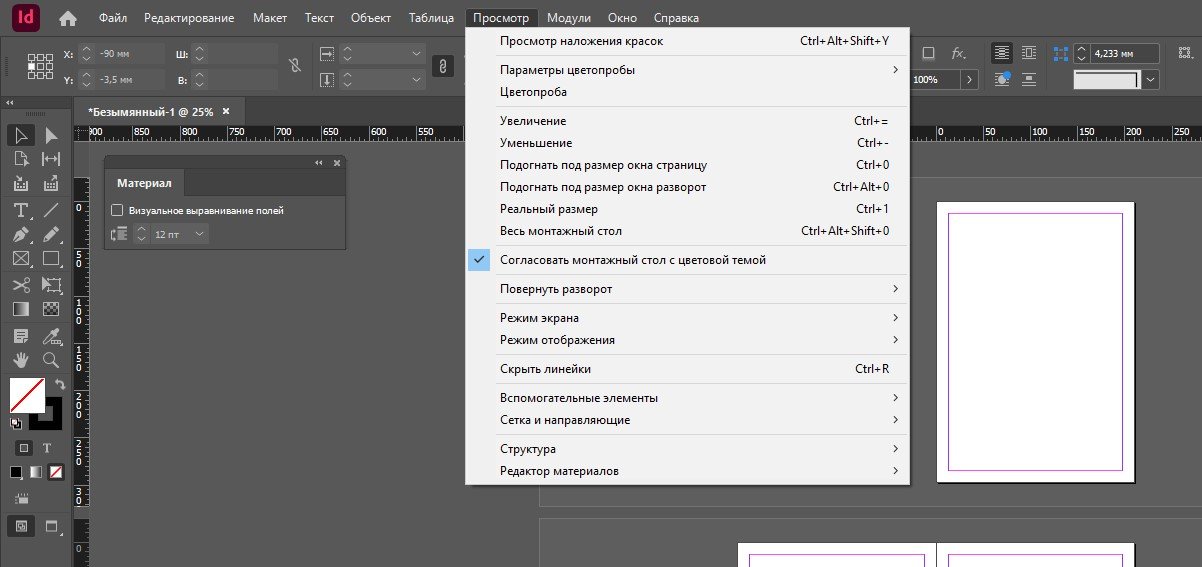Viewport: 1202px width, 567px height.
Task: Choose Подогнать под размер окна страницу
Action: [687, 165]
